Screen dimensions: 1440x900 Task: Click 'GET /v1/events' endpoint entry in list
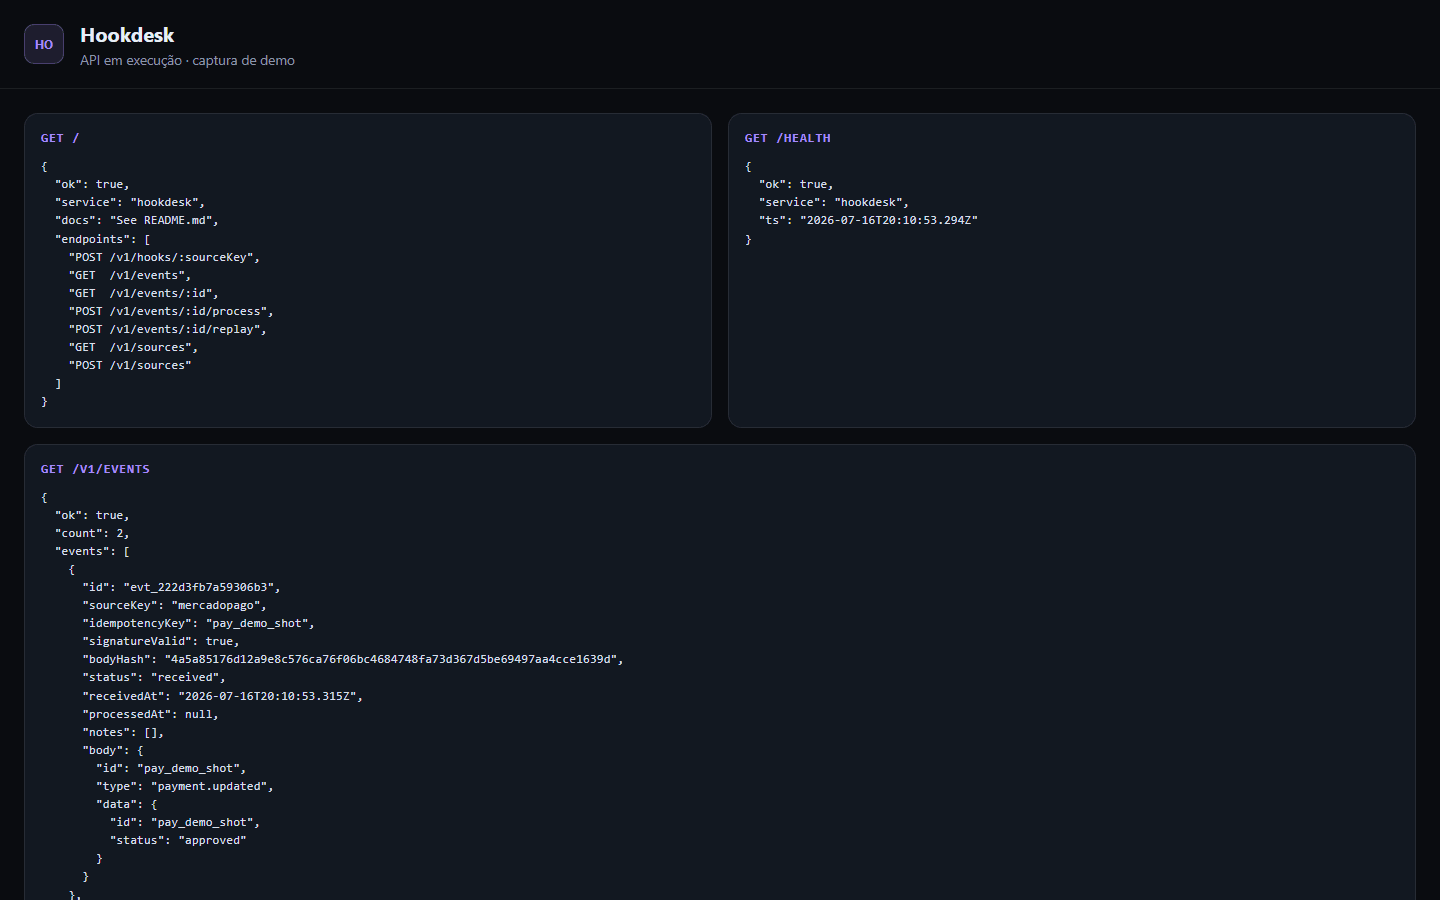coord(130,275)
